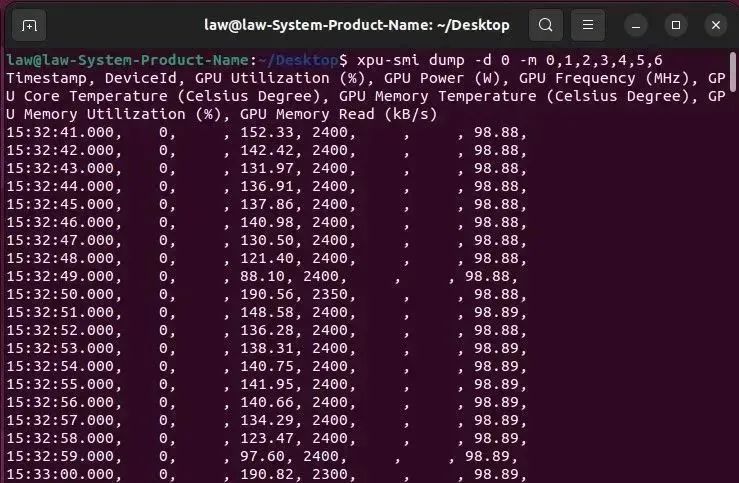This screenshot has width=739, height=483.
Task: Click power value 140.75
Action: pyautogui.click(x=267, y=366)
